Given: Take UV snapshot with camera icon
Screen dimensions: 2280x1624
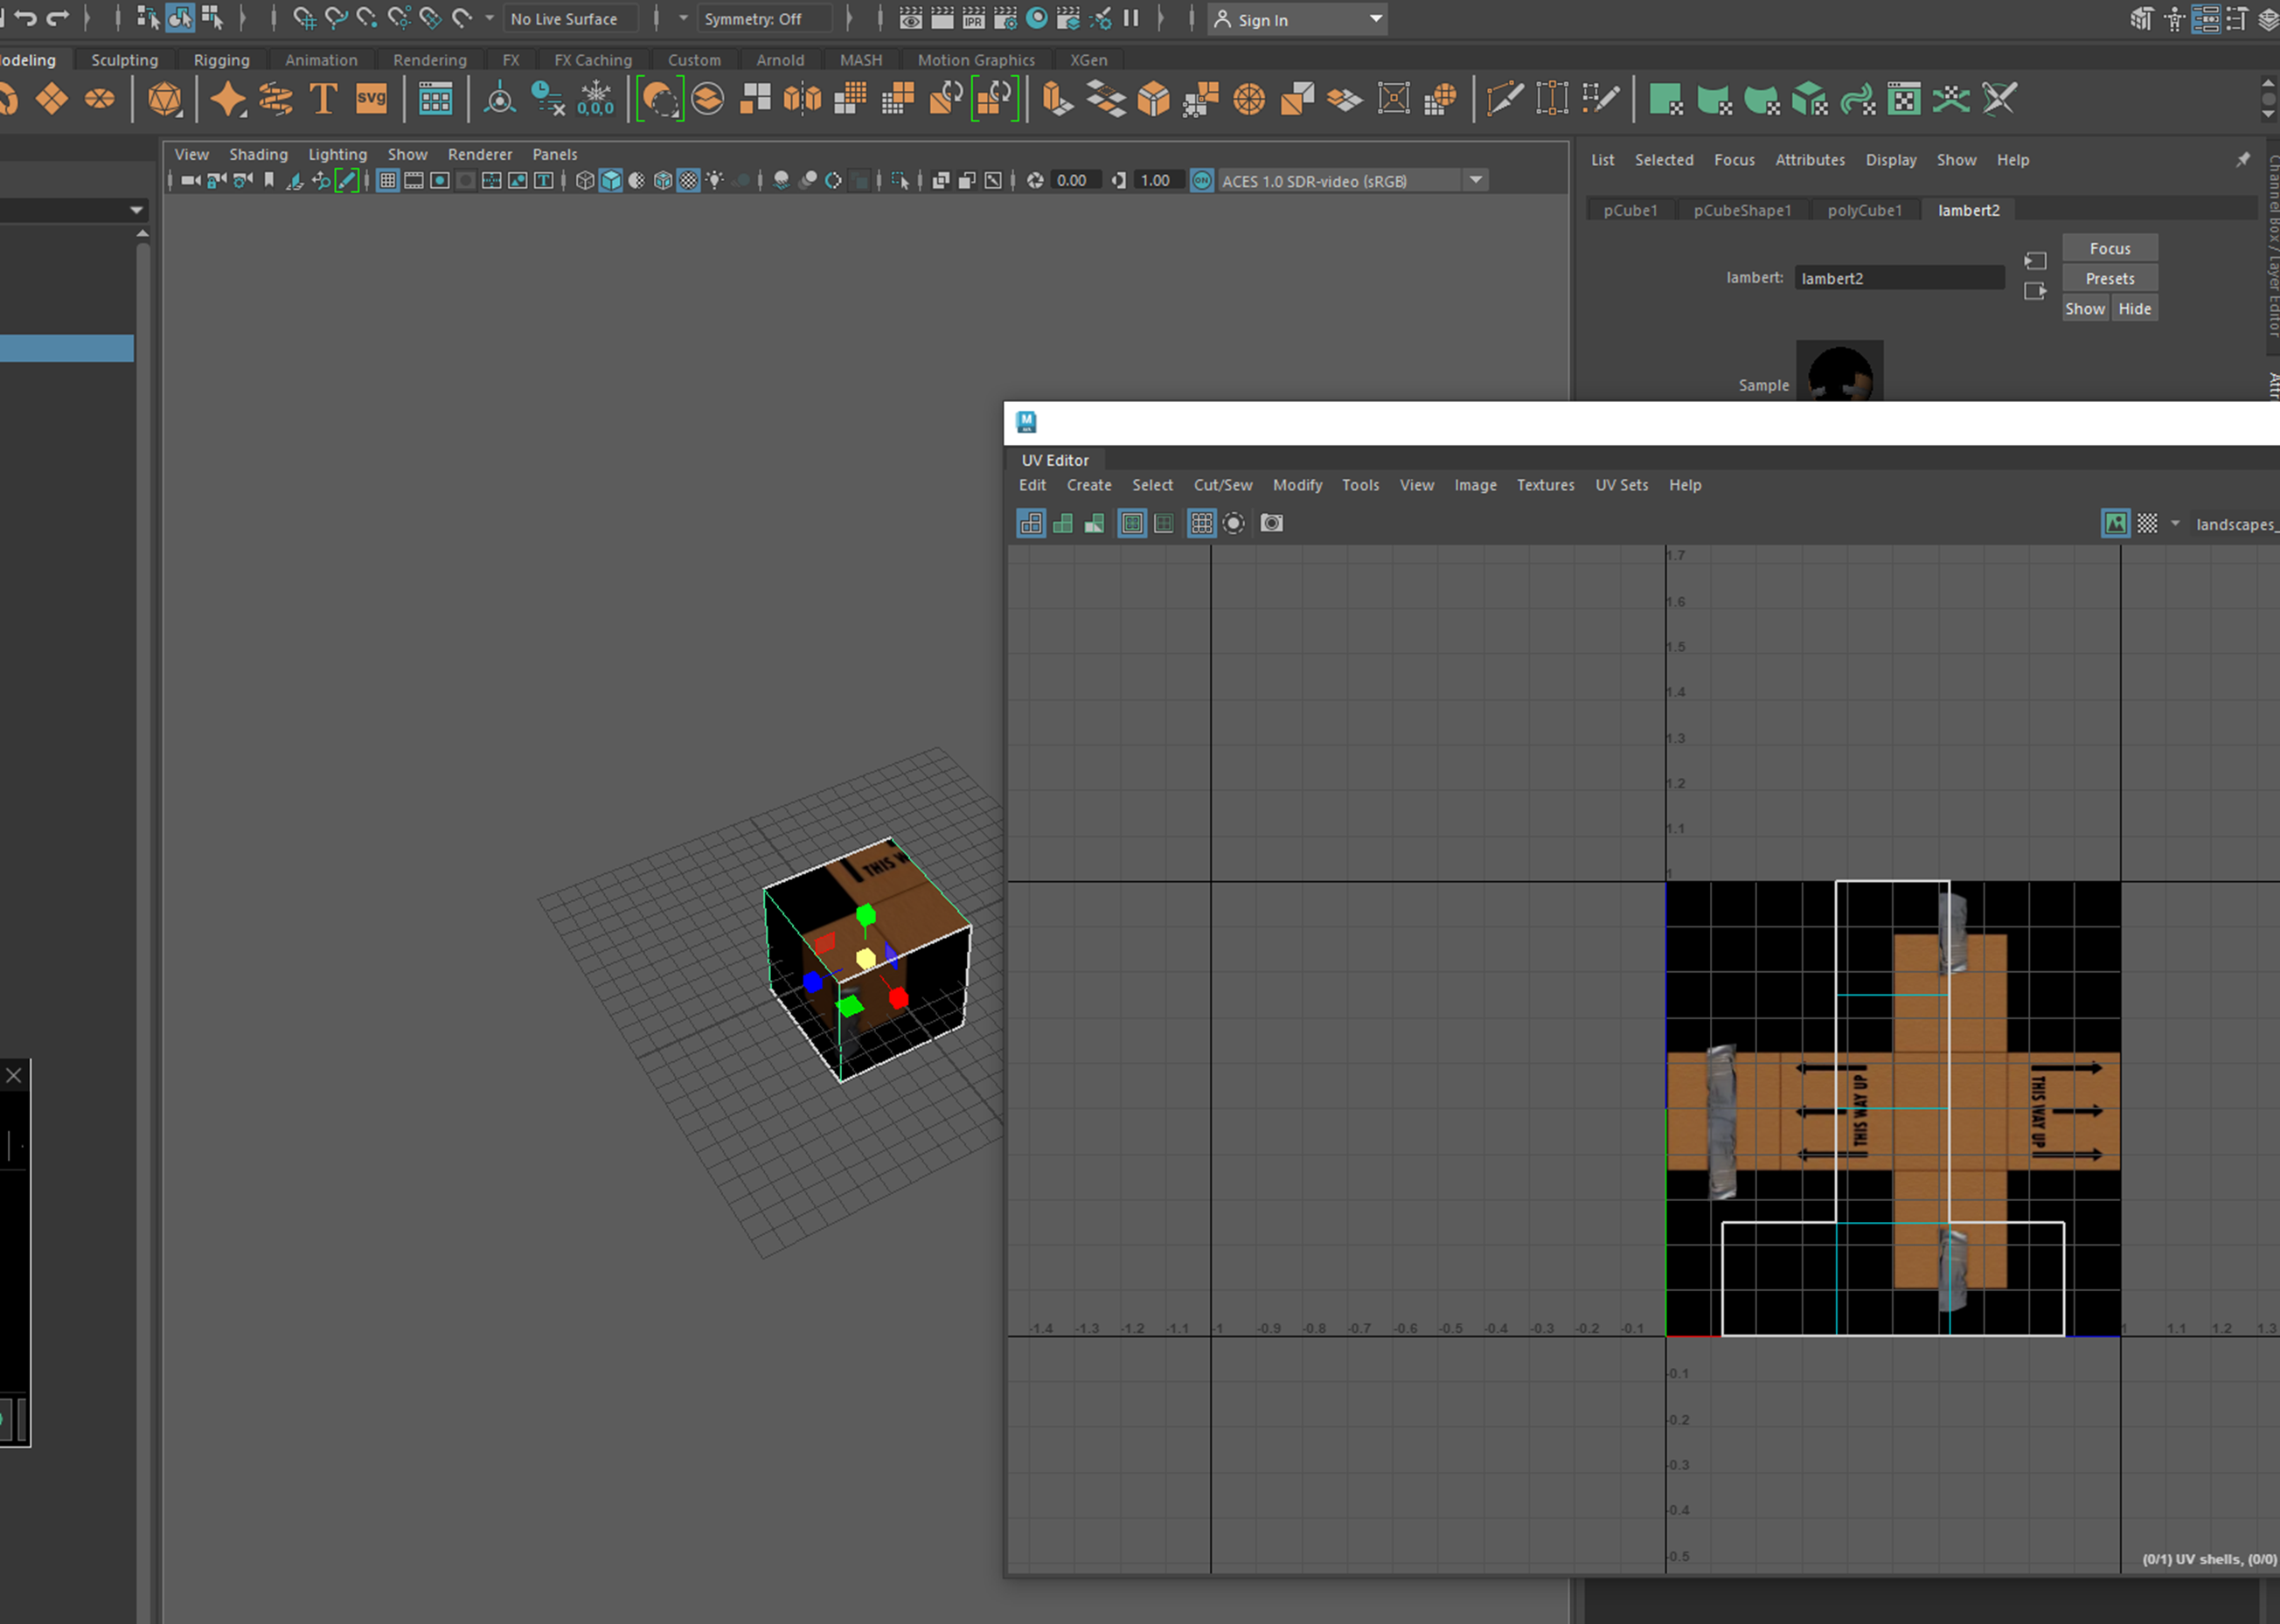Looking at the screenshot, I should [x=1271, y=523].
